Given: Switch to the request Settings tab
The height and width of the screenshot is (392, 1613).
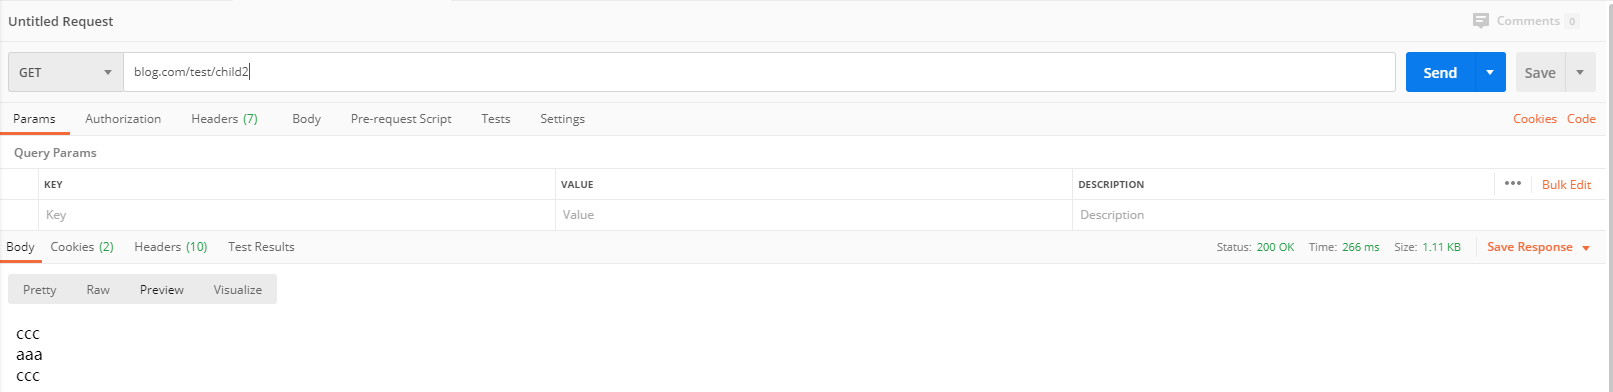Looking at the screenshot, I should tap(562, 118).
